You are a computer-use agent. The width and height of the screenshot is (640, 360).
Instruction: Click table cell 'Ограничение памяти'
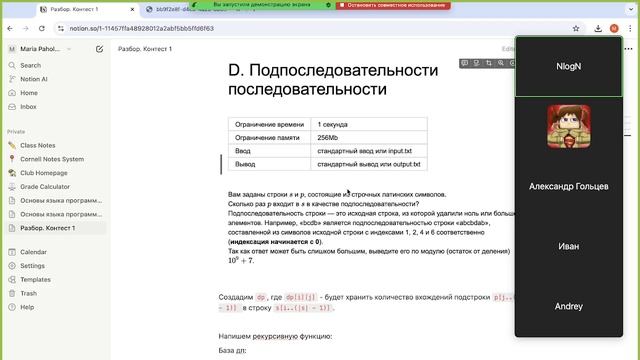click(x=269, y=138)
